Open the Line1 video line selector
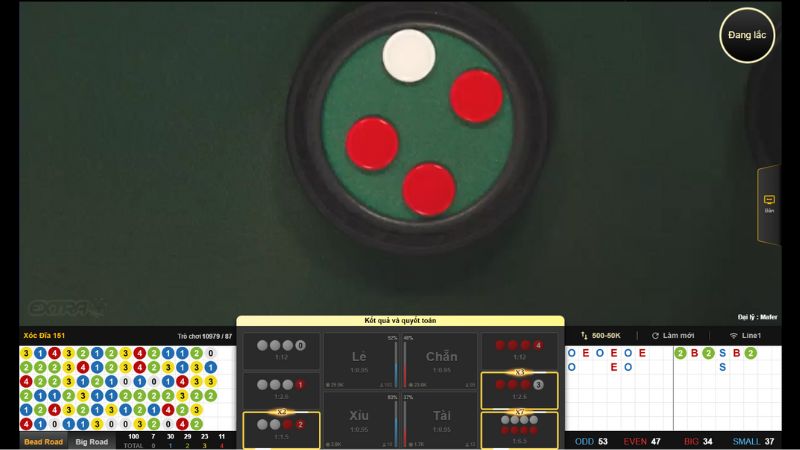 coord(746,335)
